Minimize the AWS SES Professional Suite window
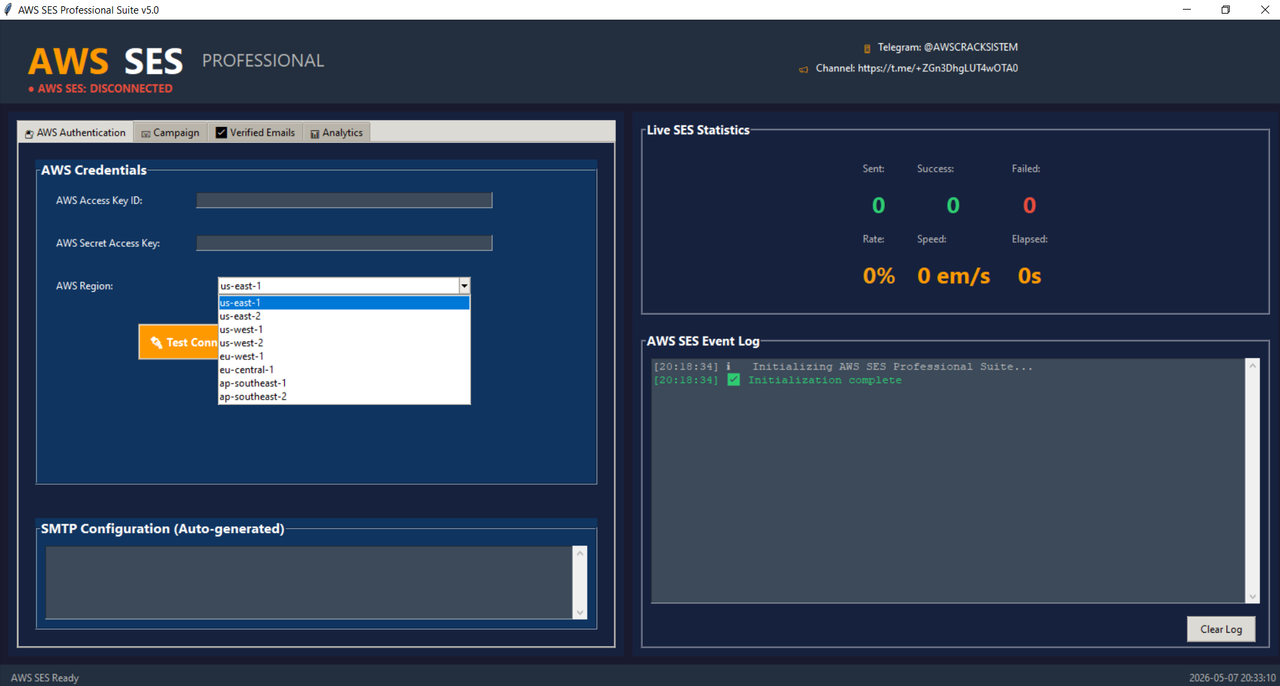 click(1188, 10)
